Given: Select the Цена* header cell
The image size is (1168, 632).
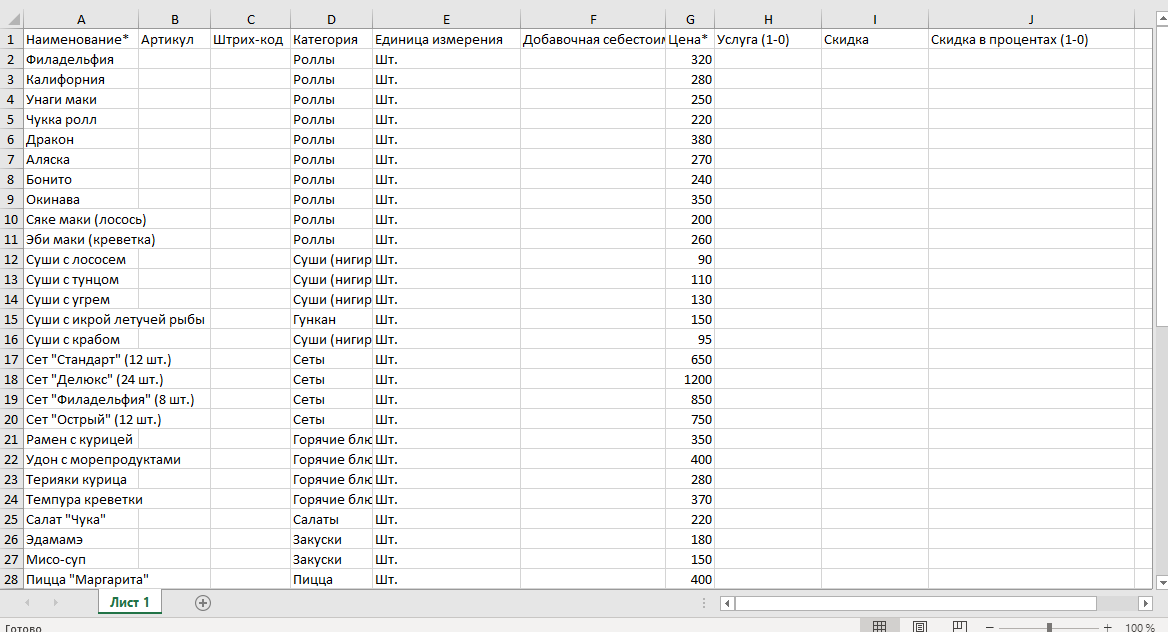Looking at the screenshot, I should point(690,39).
